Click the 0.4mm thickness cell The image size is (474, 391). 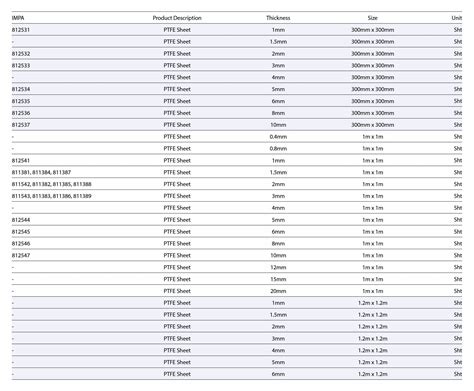[278, 137]
